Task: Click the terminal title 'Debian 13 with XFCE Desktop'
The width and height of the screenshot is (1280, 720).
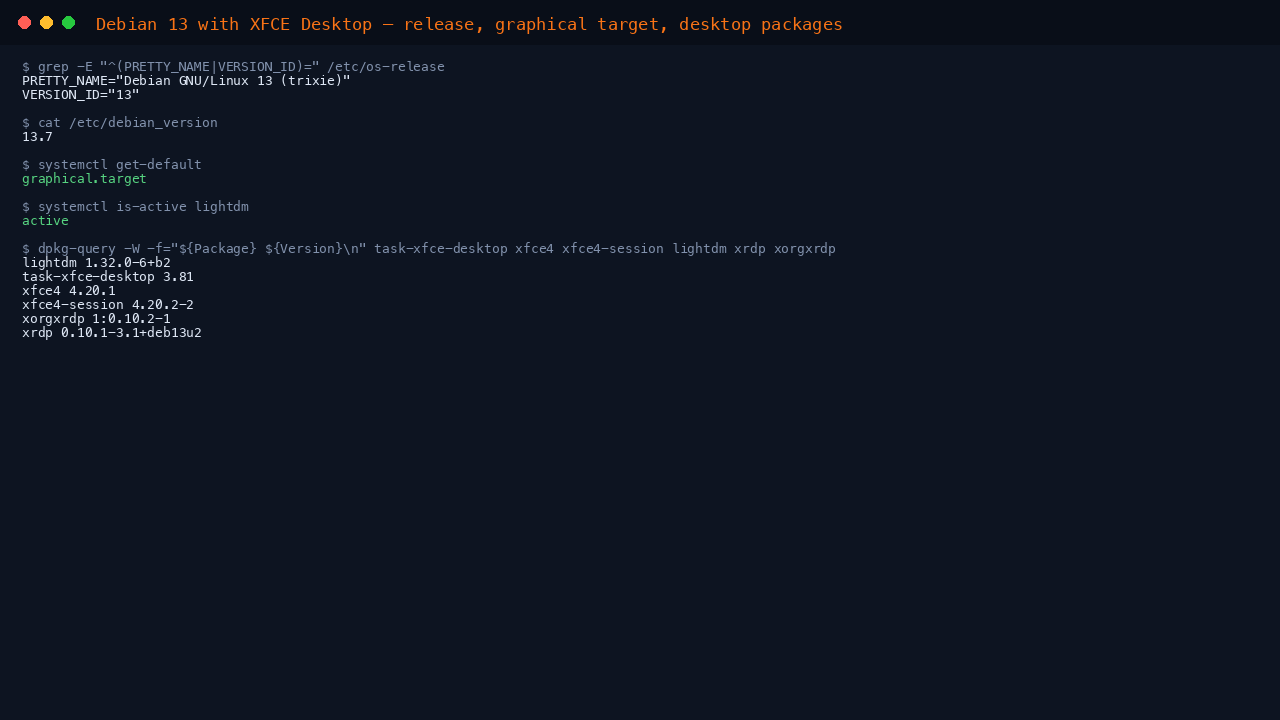Action: (x=234, y=24)
